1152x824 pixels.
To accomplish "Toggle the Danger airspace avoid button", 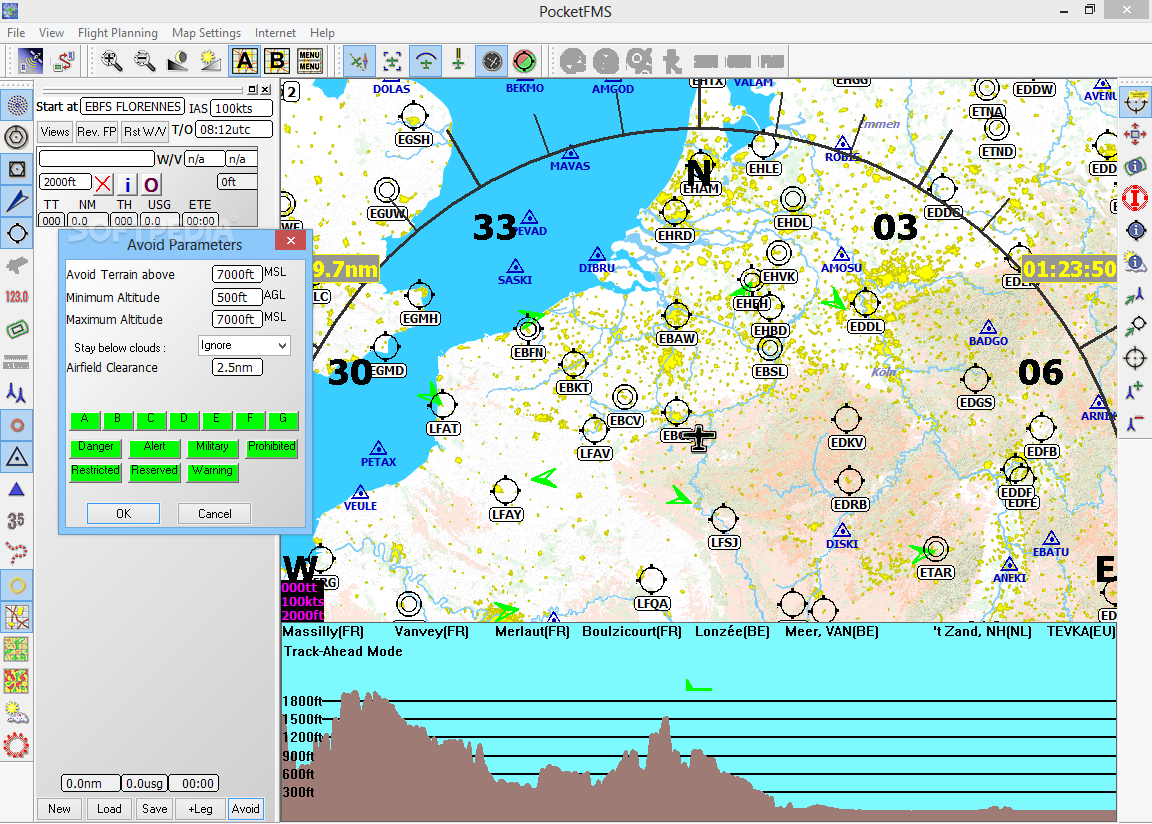I will (96, 447).
